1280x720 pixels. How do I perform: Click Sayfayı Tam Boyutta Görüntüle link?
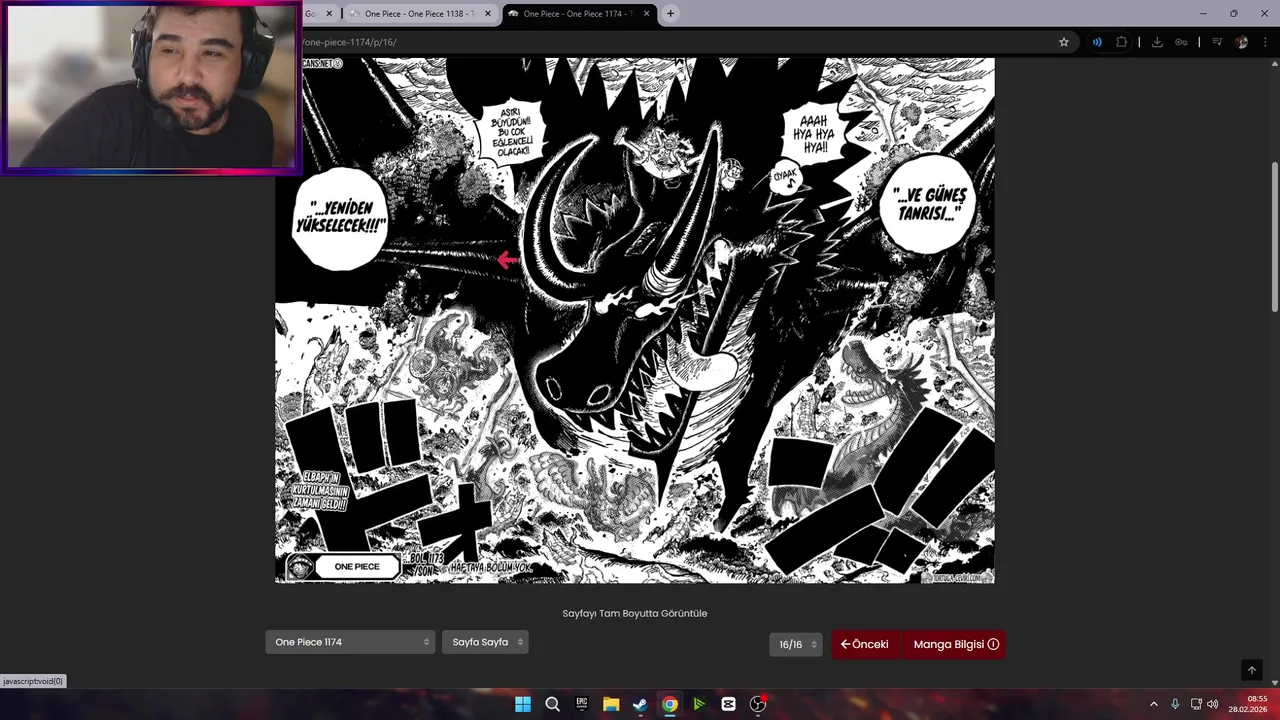[x=635, y=613]
